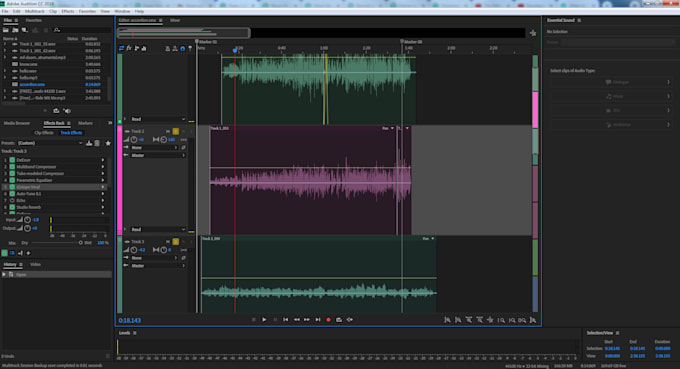Click Insert into Multitrack icon below file list
The width and height of the screenshot is (680, 369).
click(56, 111)
